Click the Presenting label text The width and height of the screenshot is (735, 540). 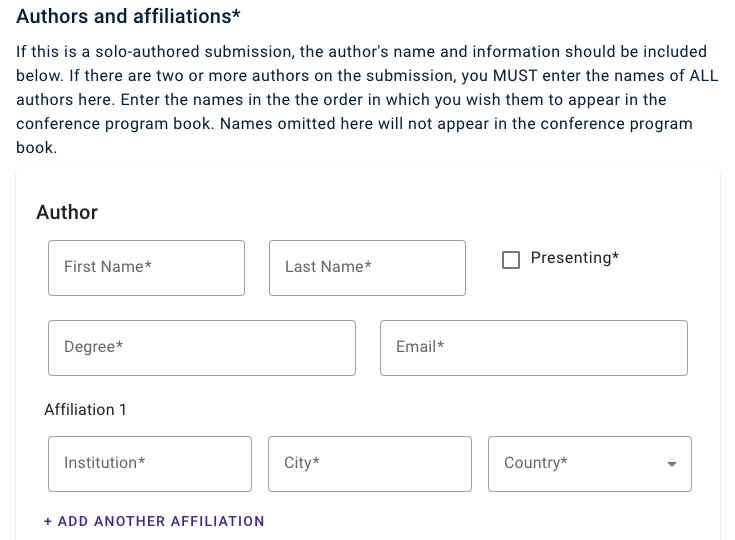[x=574, y=258]
